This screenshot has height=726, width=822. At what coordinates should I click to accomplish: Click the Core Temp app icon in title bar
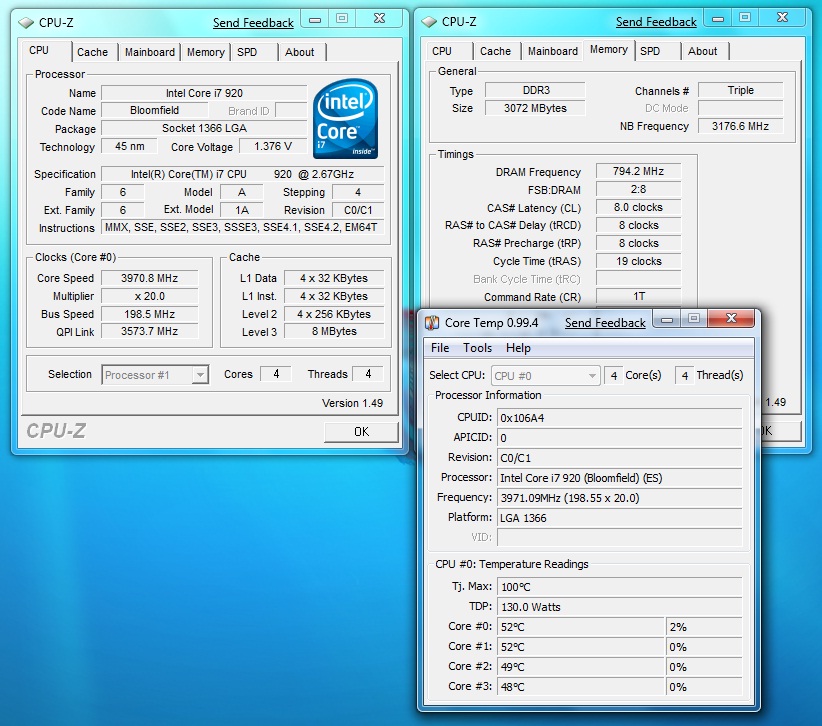(x=431, y=323)
